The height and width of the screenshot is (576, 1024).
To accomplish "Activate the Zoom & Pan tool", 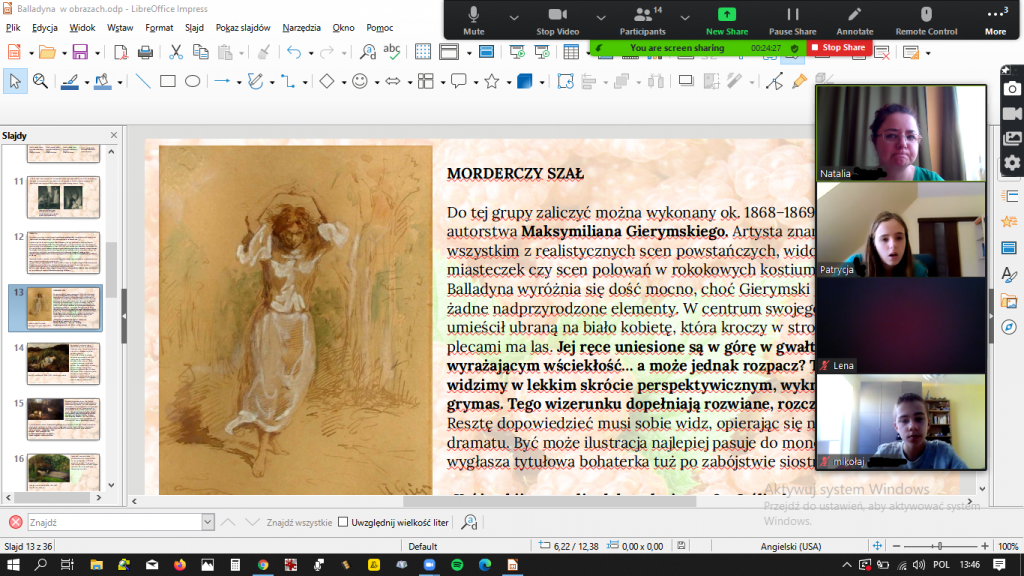I will (40, 82).
